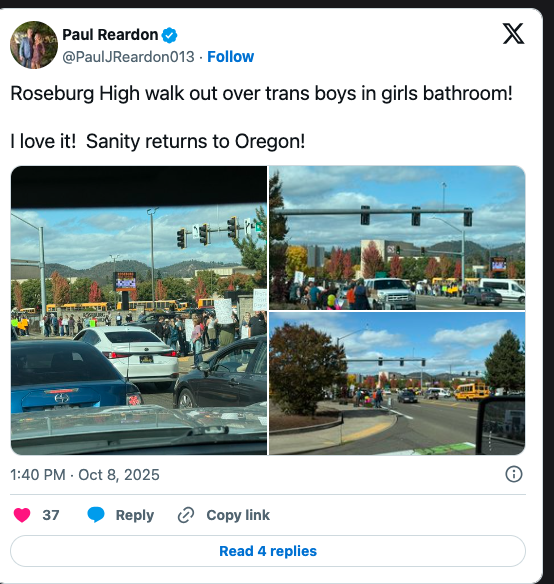Open the 1:40 PM Oct 8, 2025 timestamp

click(x=85, y=475)
